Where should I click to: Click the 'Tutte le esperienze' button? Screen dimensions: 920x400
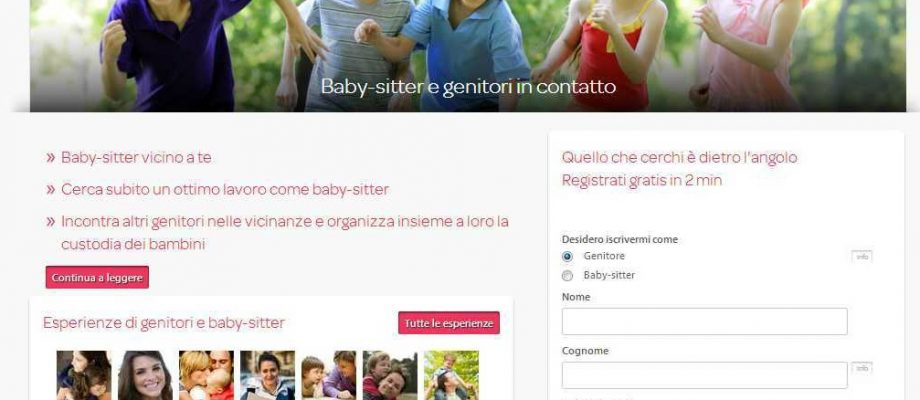(x=449, y=323)
